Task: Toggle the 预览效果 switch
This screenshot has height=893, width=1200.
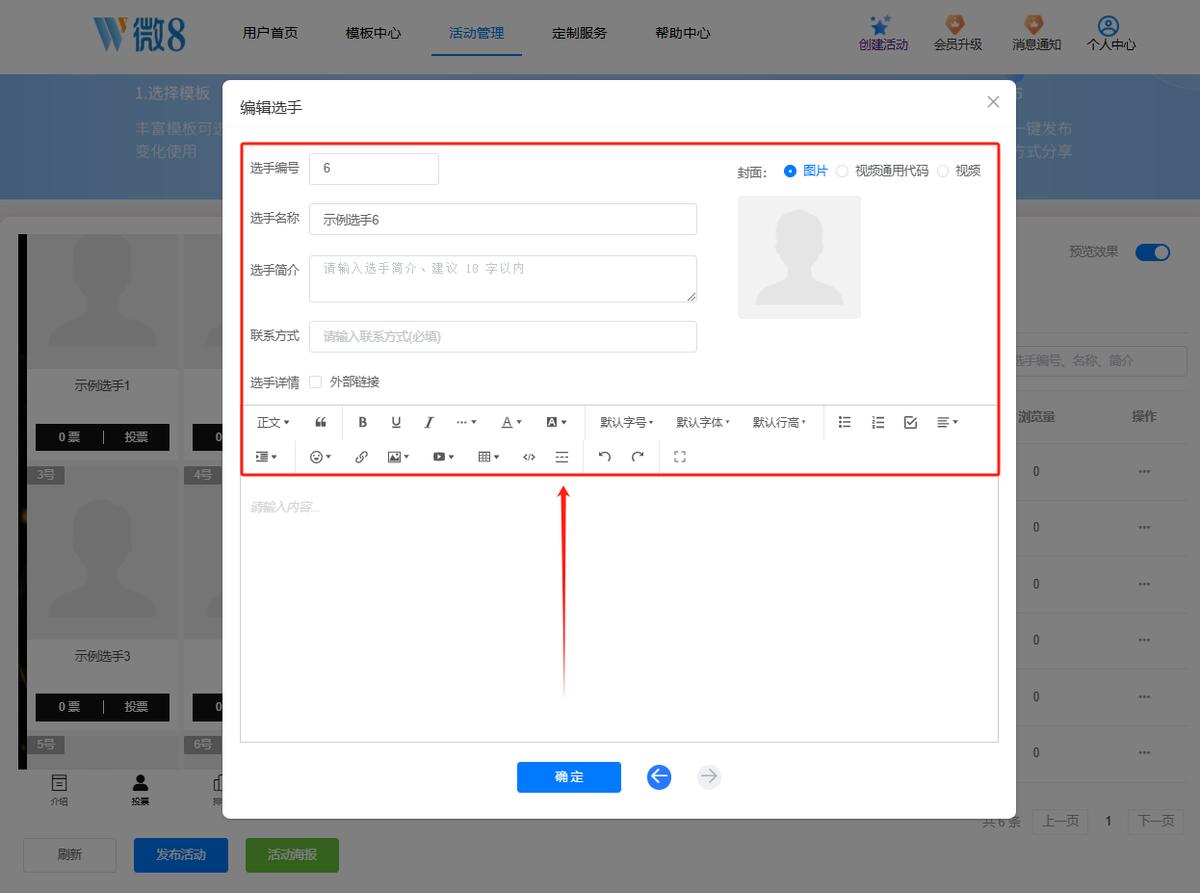Action: tap(1152, 252)
